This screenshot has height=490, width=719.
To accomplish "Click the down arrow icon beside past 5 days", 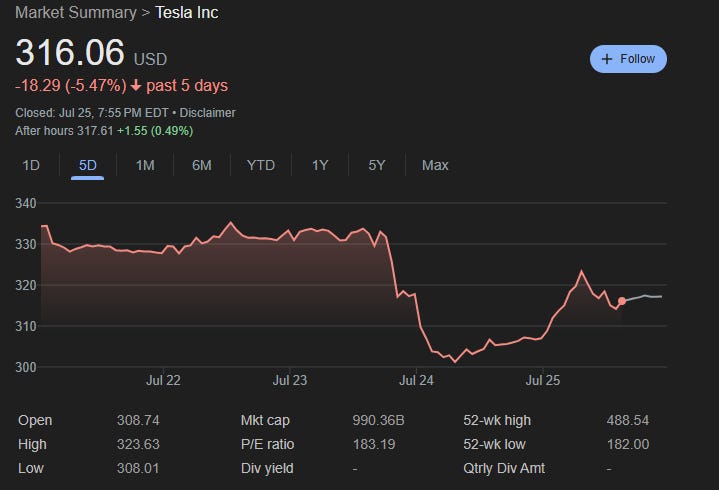I will point(136,86).
